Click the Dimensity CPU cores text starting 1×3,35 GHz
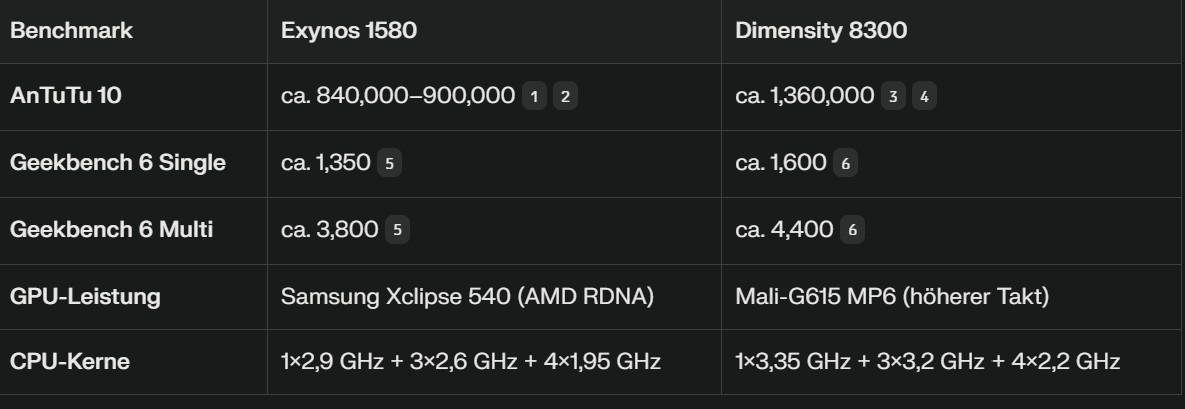This screenshot has height=409, width=1185. tap(928, 360)
